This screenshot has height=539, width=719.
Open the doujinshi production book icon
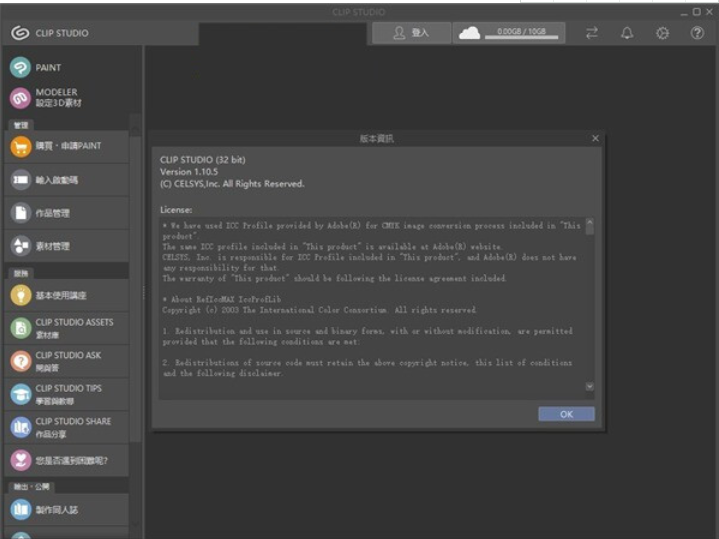(20, 509)
